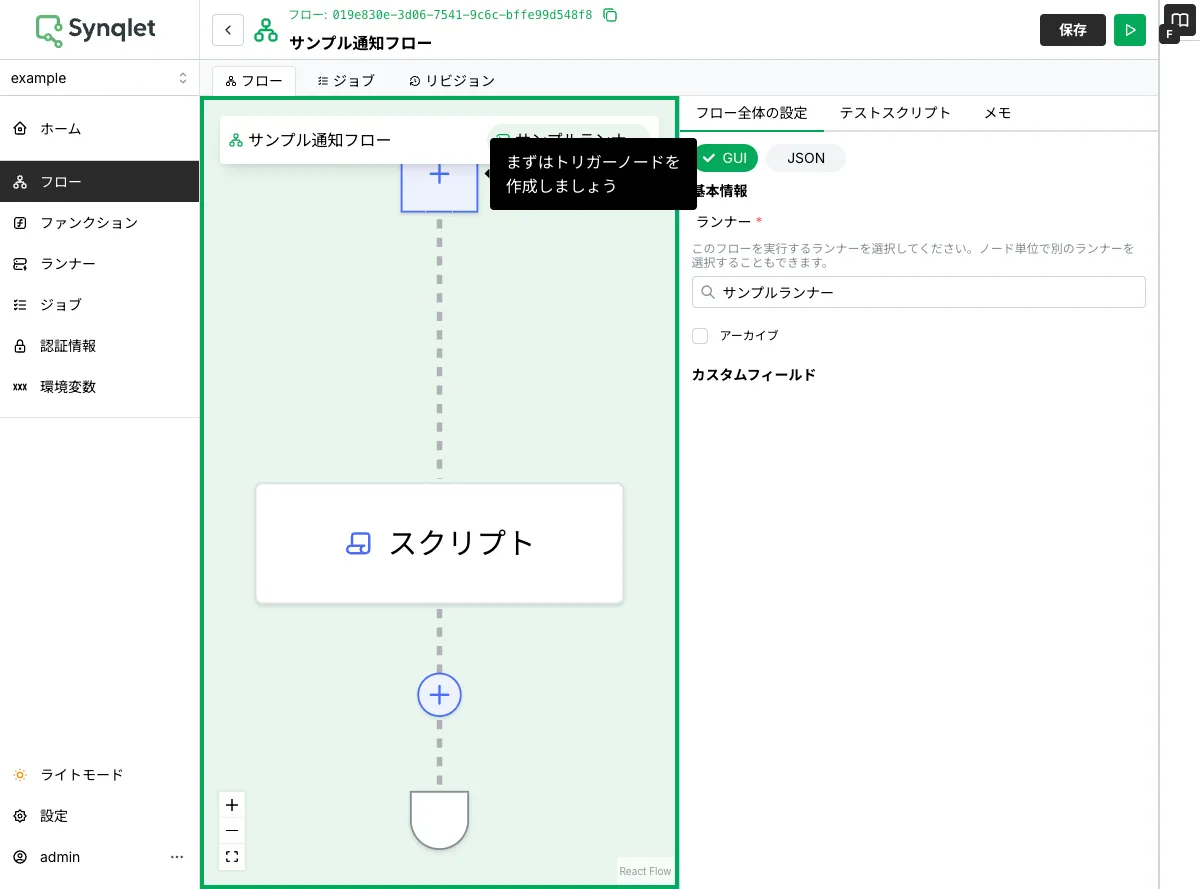Open the example workspace selector

[x=99, y=78]
